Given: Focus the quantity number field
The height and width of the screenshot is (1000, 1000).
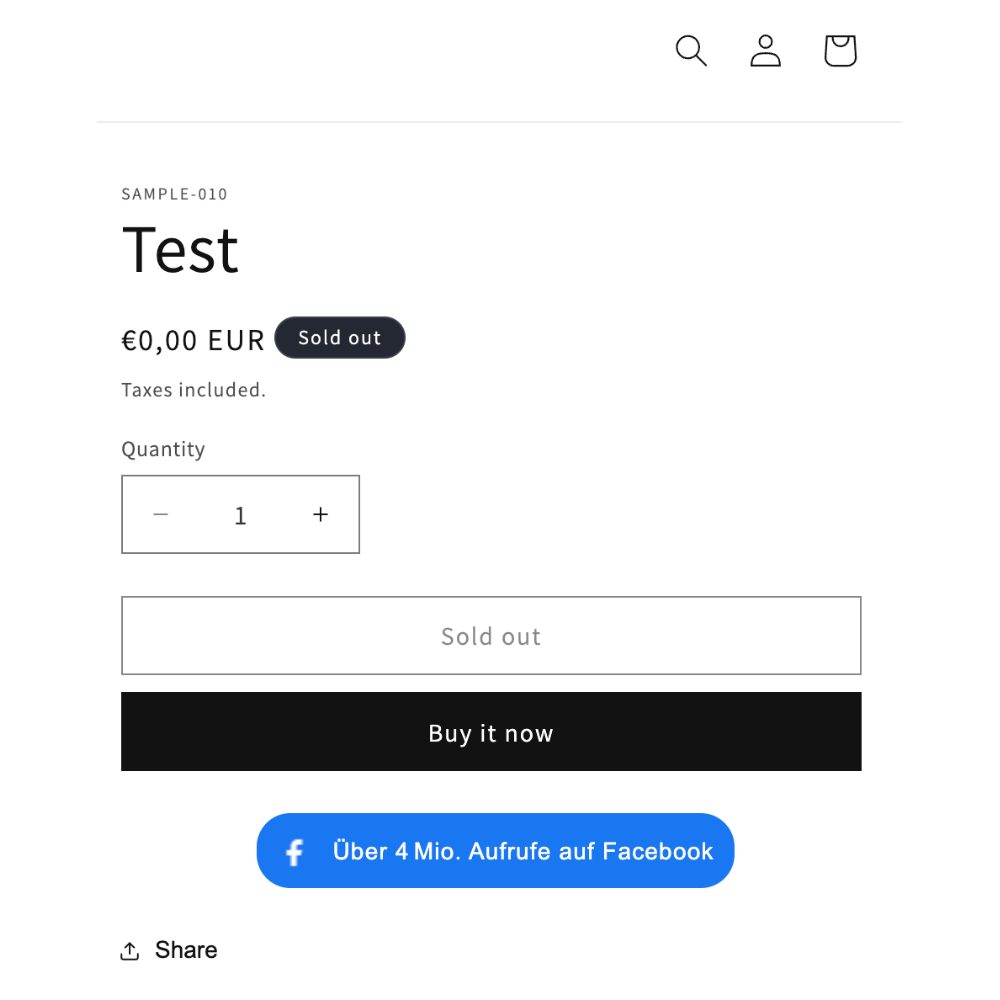Looking at the screenshot, I should click(x=240, y=515).
